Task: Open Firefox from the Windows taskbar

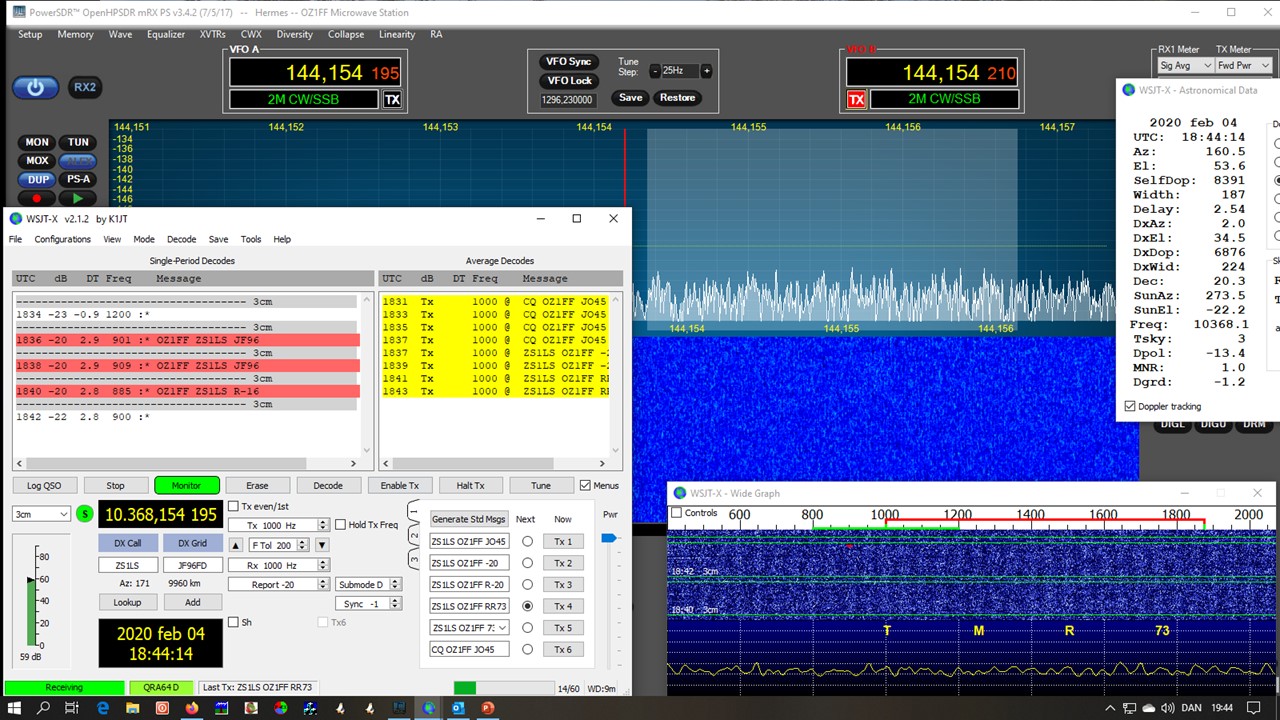Action: (x=192, y=708)
